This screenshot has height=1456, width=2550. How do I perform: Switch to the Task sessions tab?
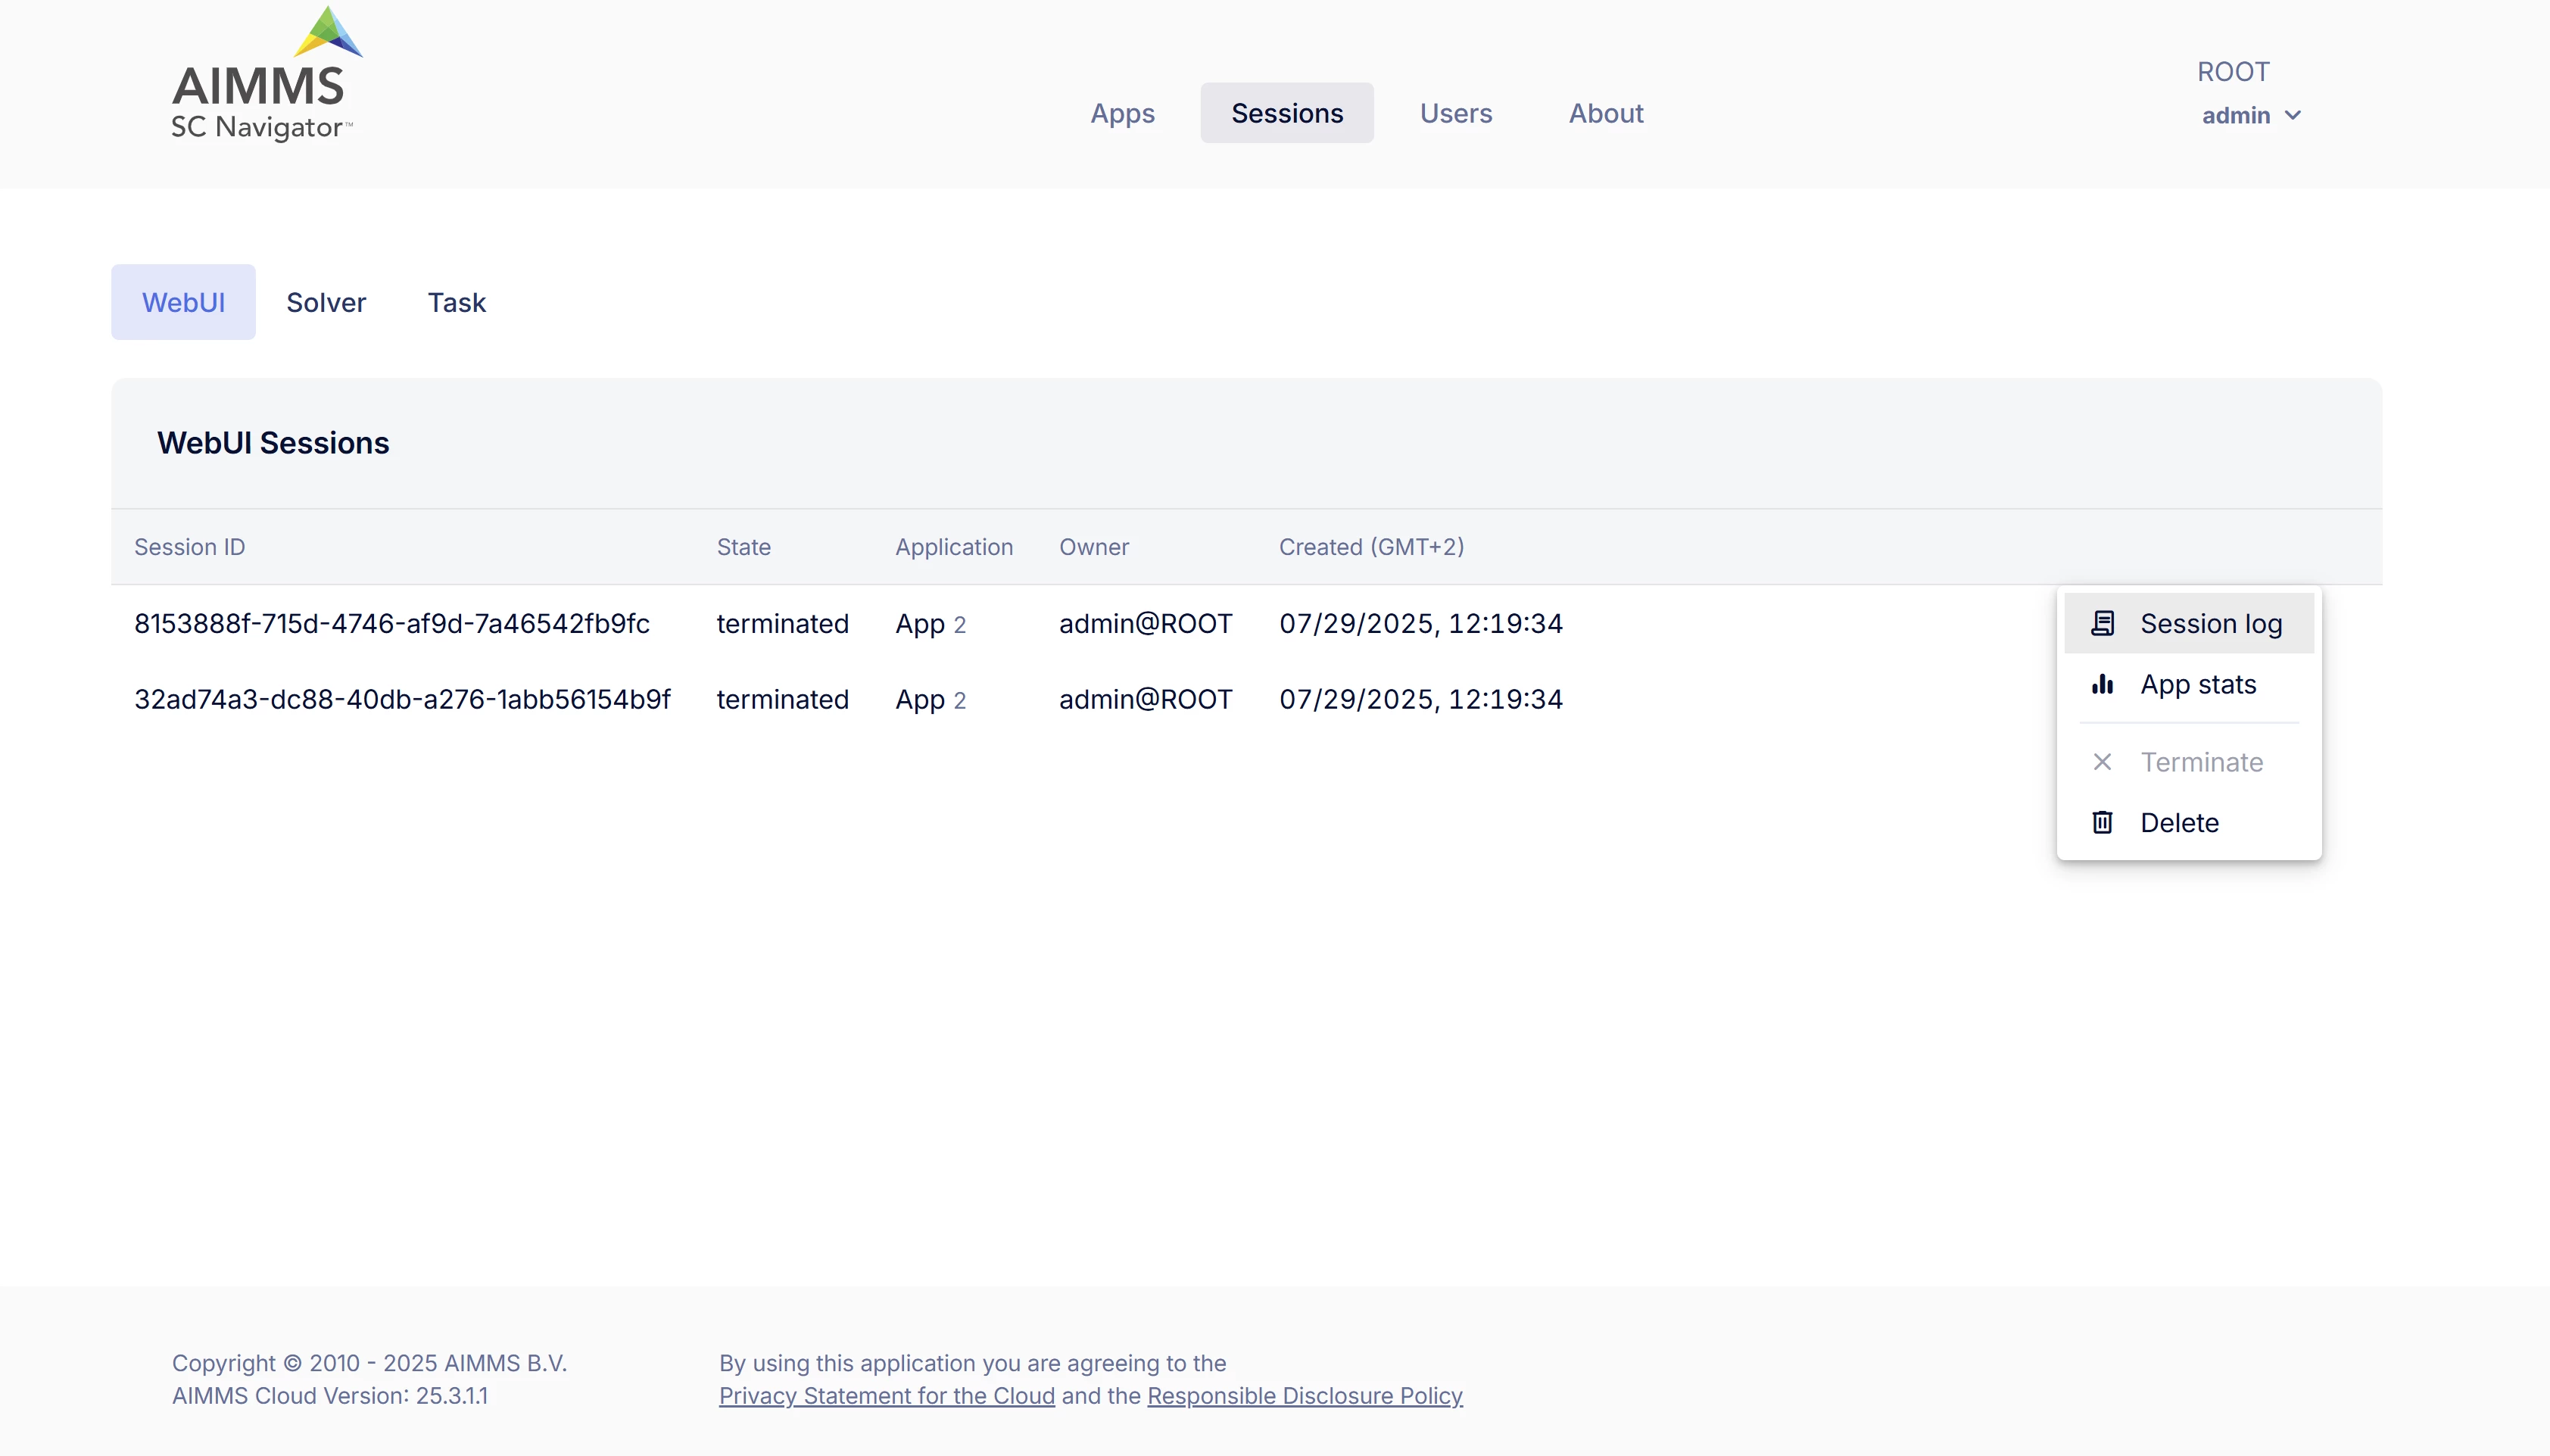coord(456,302)
